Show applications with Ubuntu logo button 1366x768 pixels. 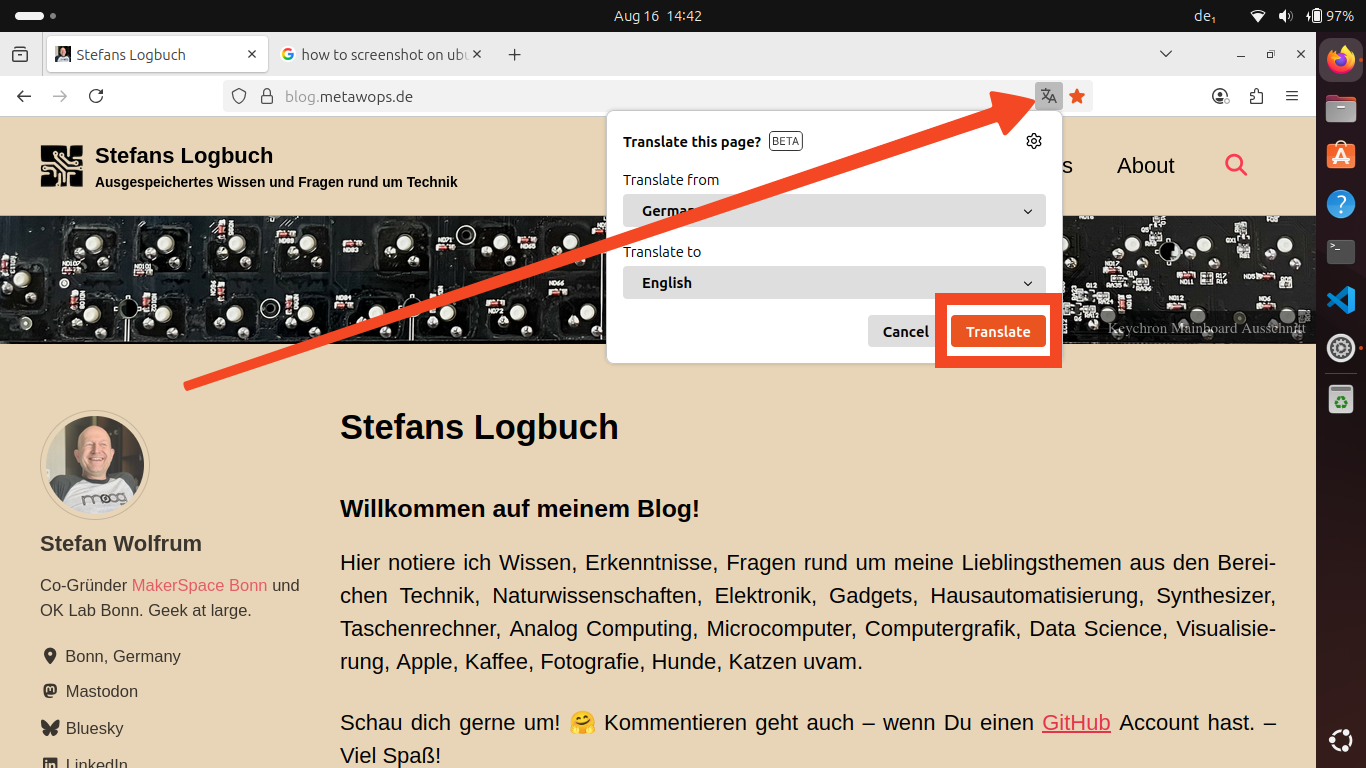click(1341, 741)
